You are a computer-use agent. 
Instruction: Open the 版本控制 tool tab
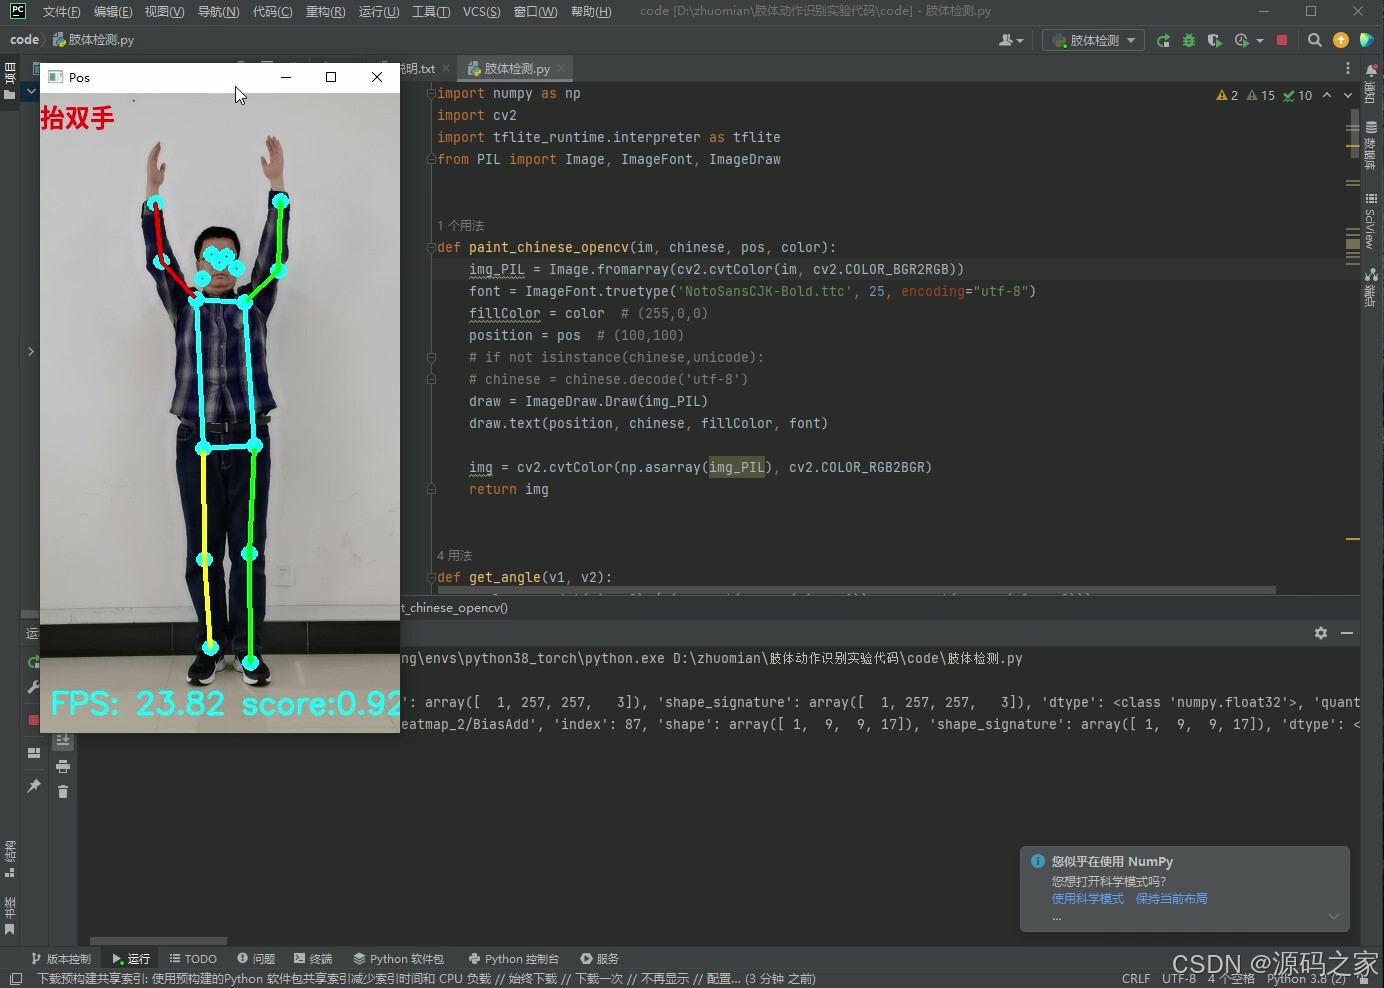[61, 958]
